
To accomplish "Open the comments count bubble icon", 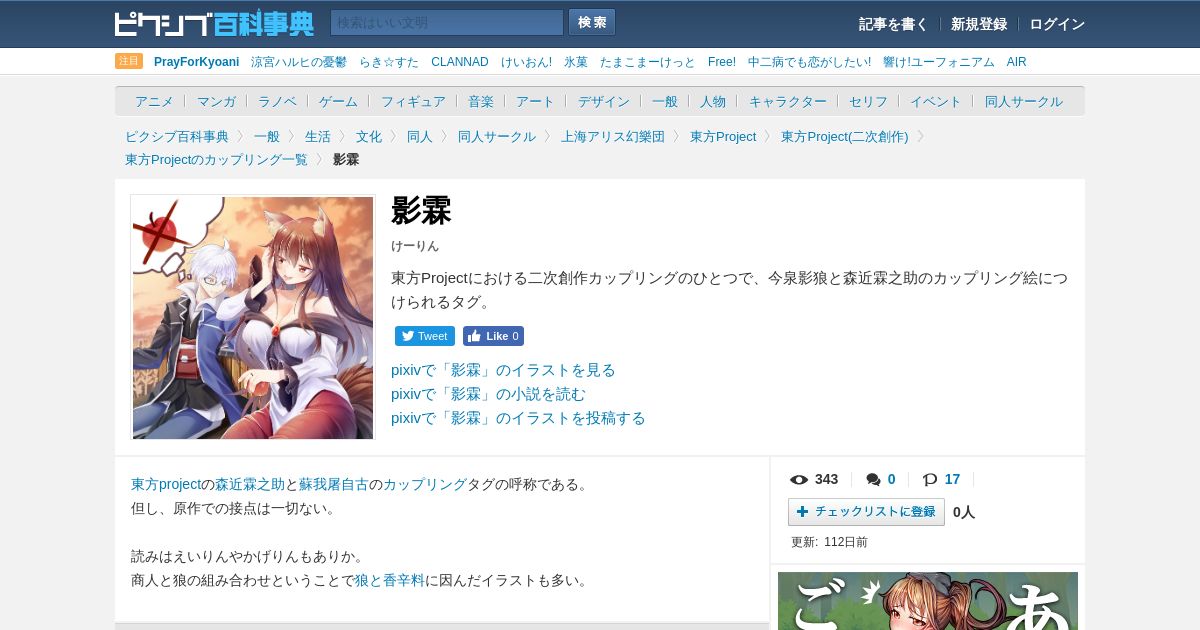I will tap(873, 479).
